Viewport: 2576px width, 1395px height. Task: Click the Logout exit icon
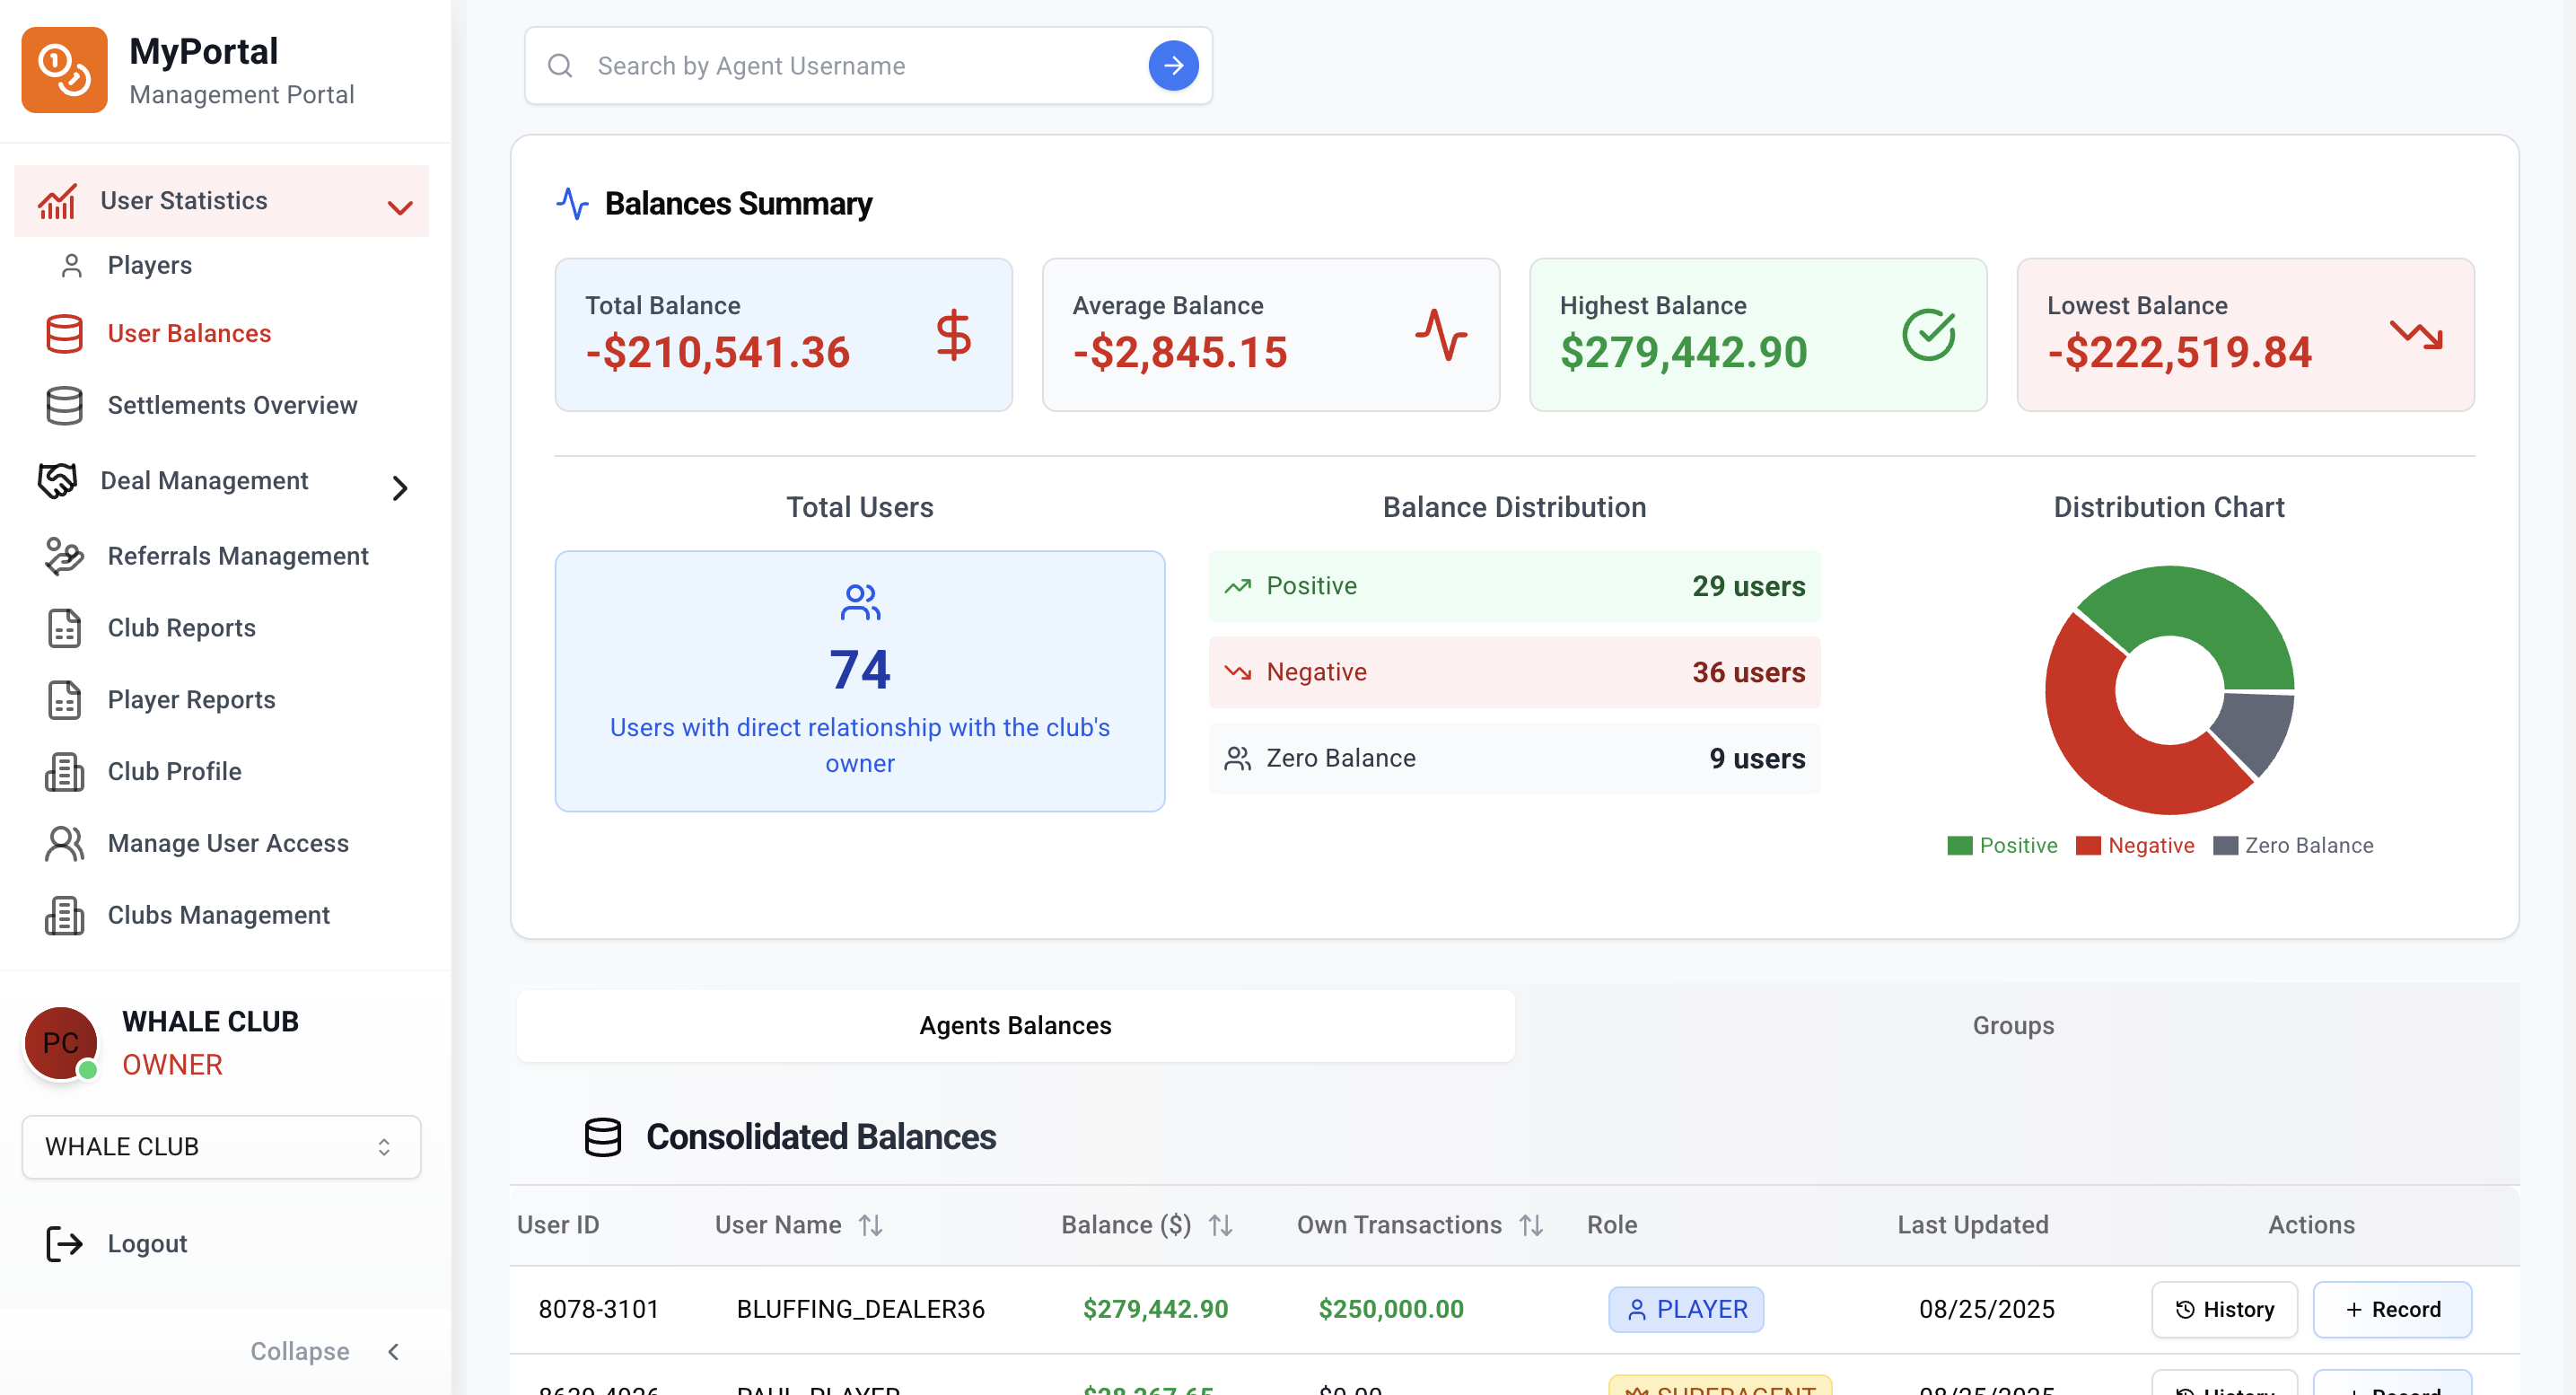[x=64, y=1243]
